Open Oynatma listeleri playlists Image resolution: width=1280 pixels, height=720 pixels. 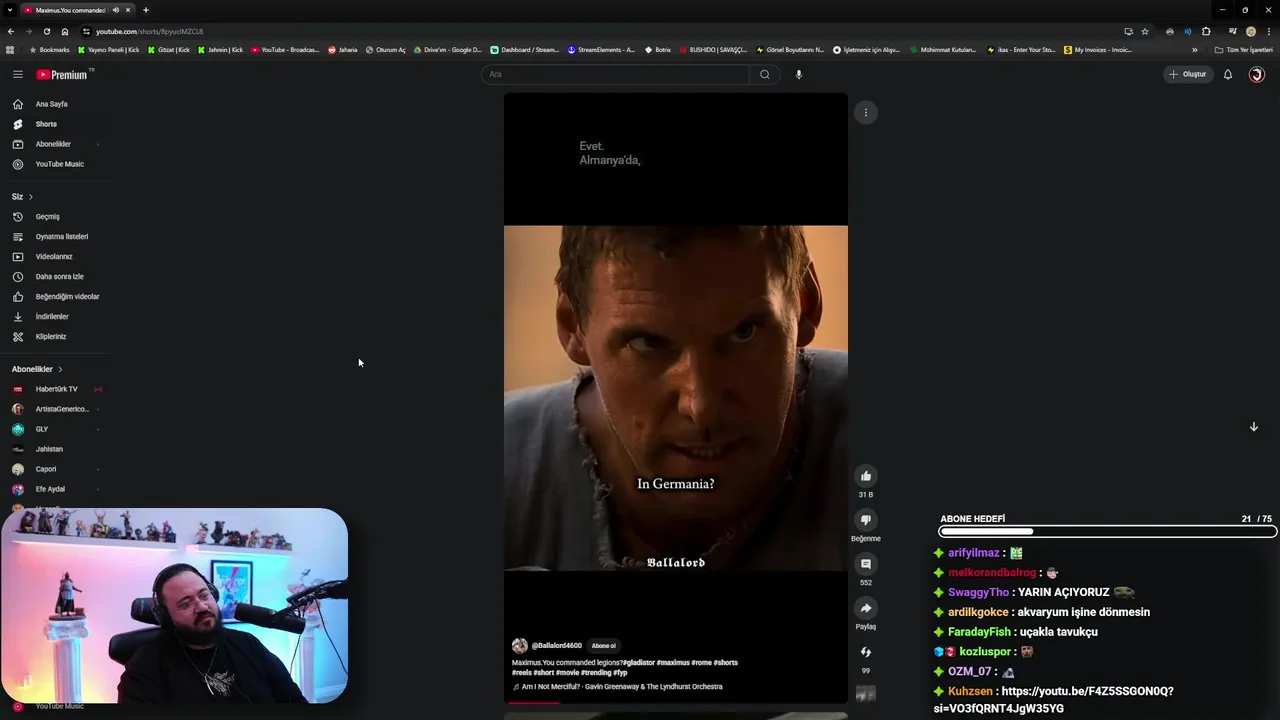(x=62, y=237)
